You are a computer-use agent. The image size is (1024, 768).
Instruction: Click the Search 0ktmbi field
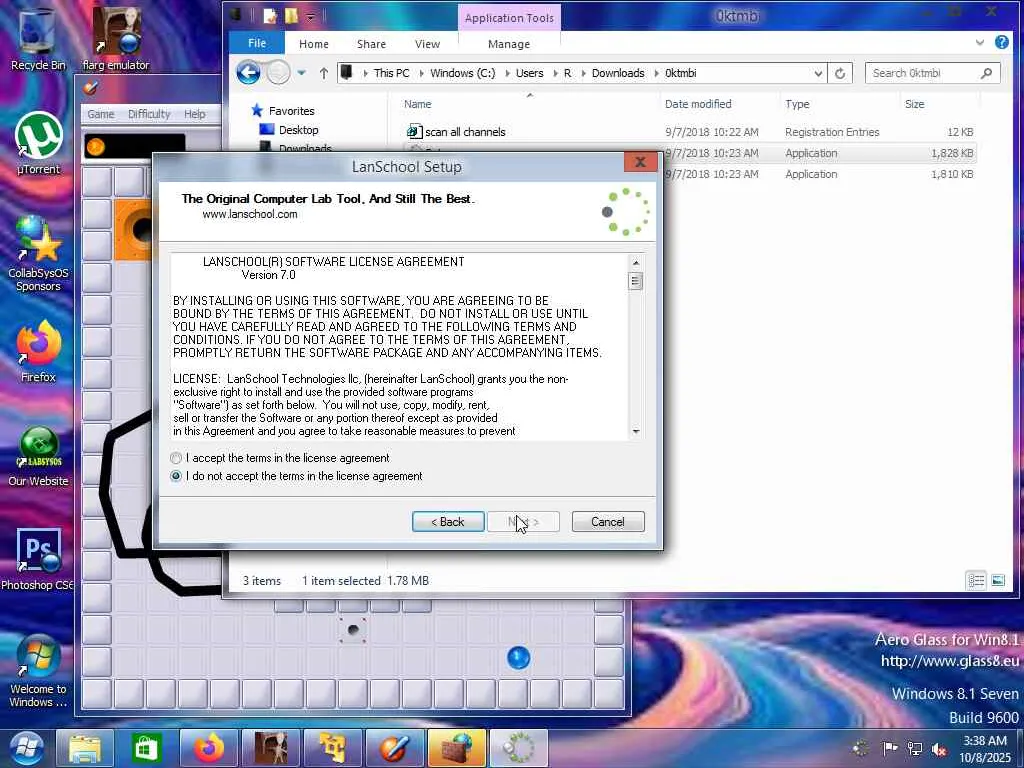[925, 73]
